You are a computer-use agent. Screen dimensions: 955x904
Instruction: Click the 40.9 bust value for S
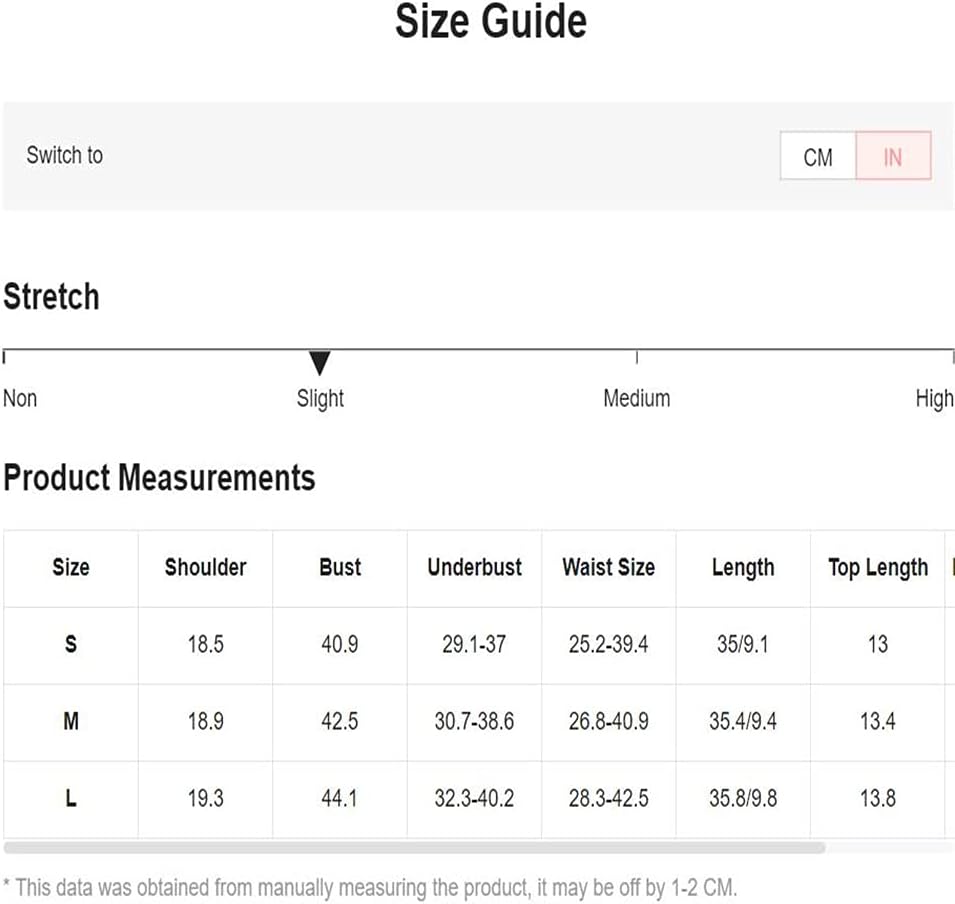[340, 644]
